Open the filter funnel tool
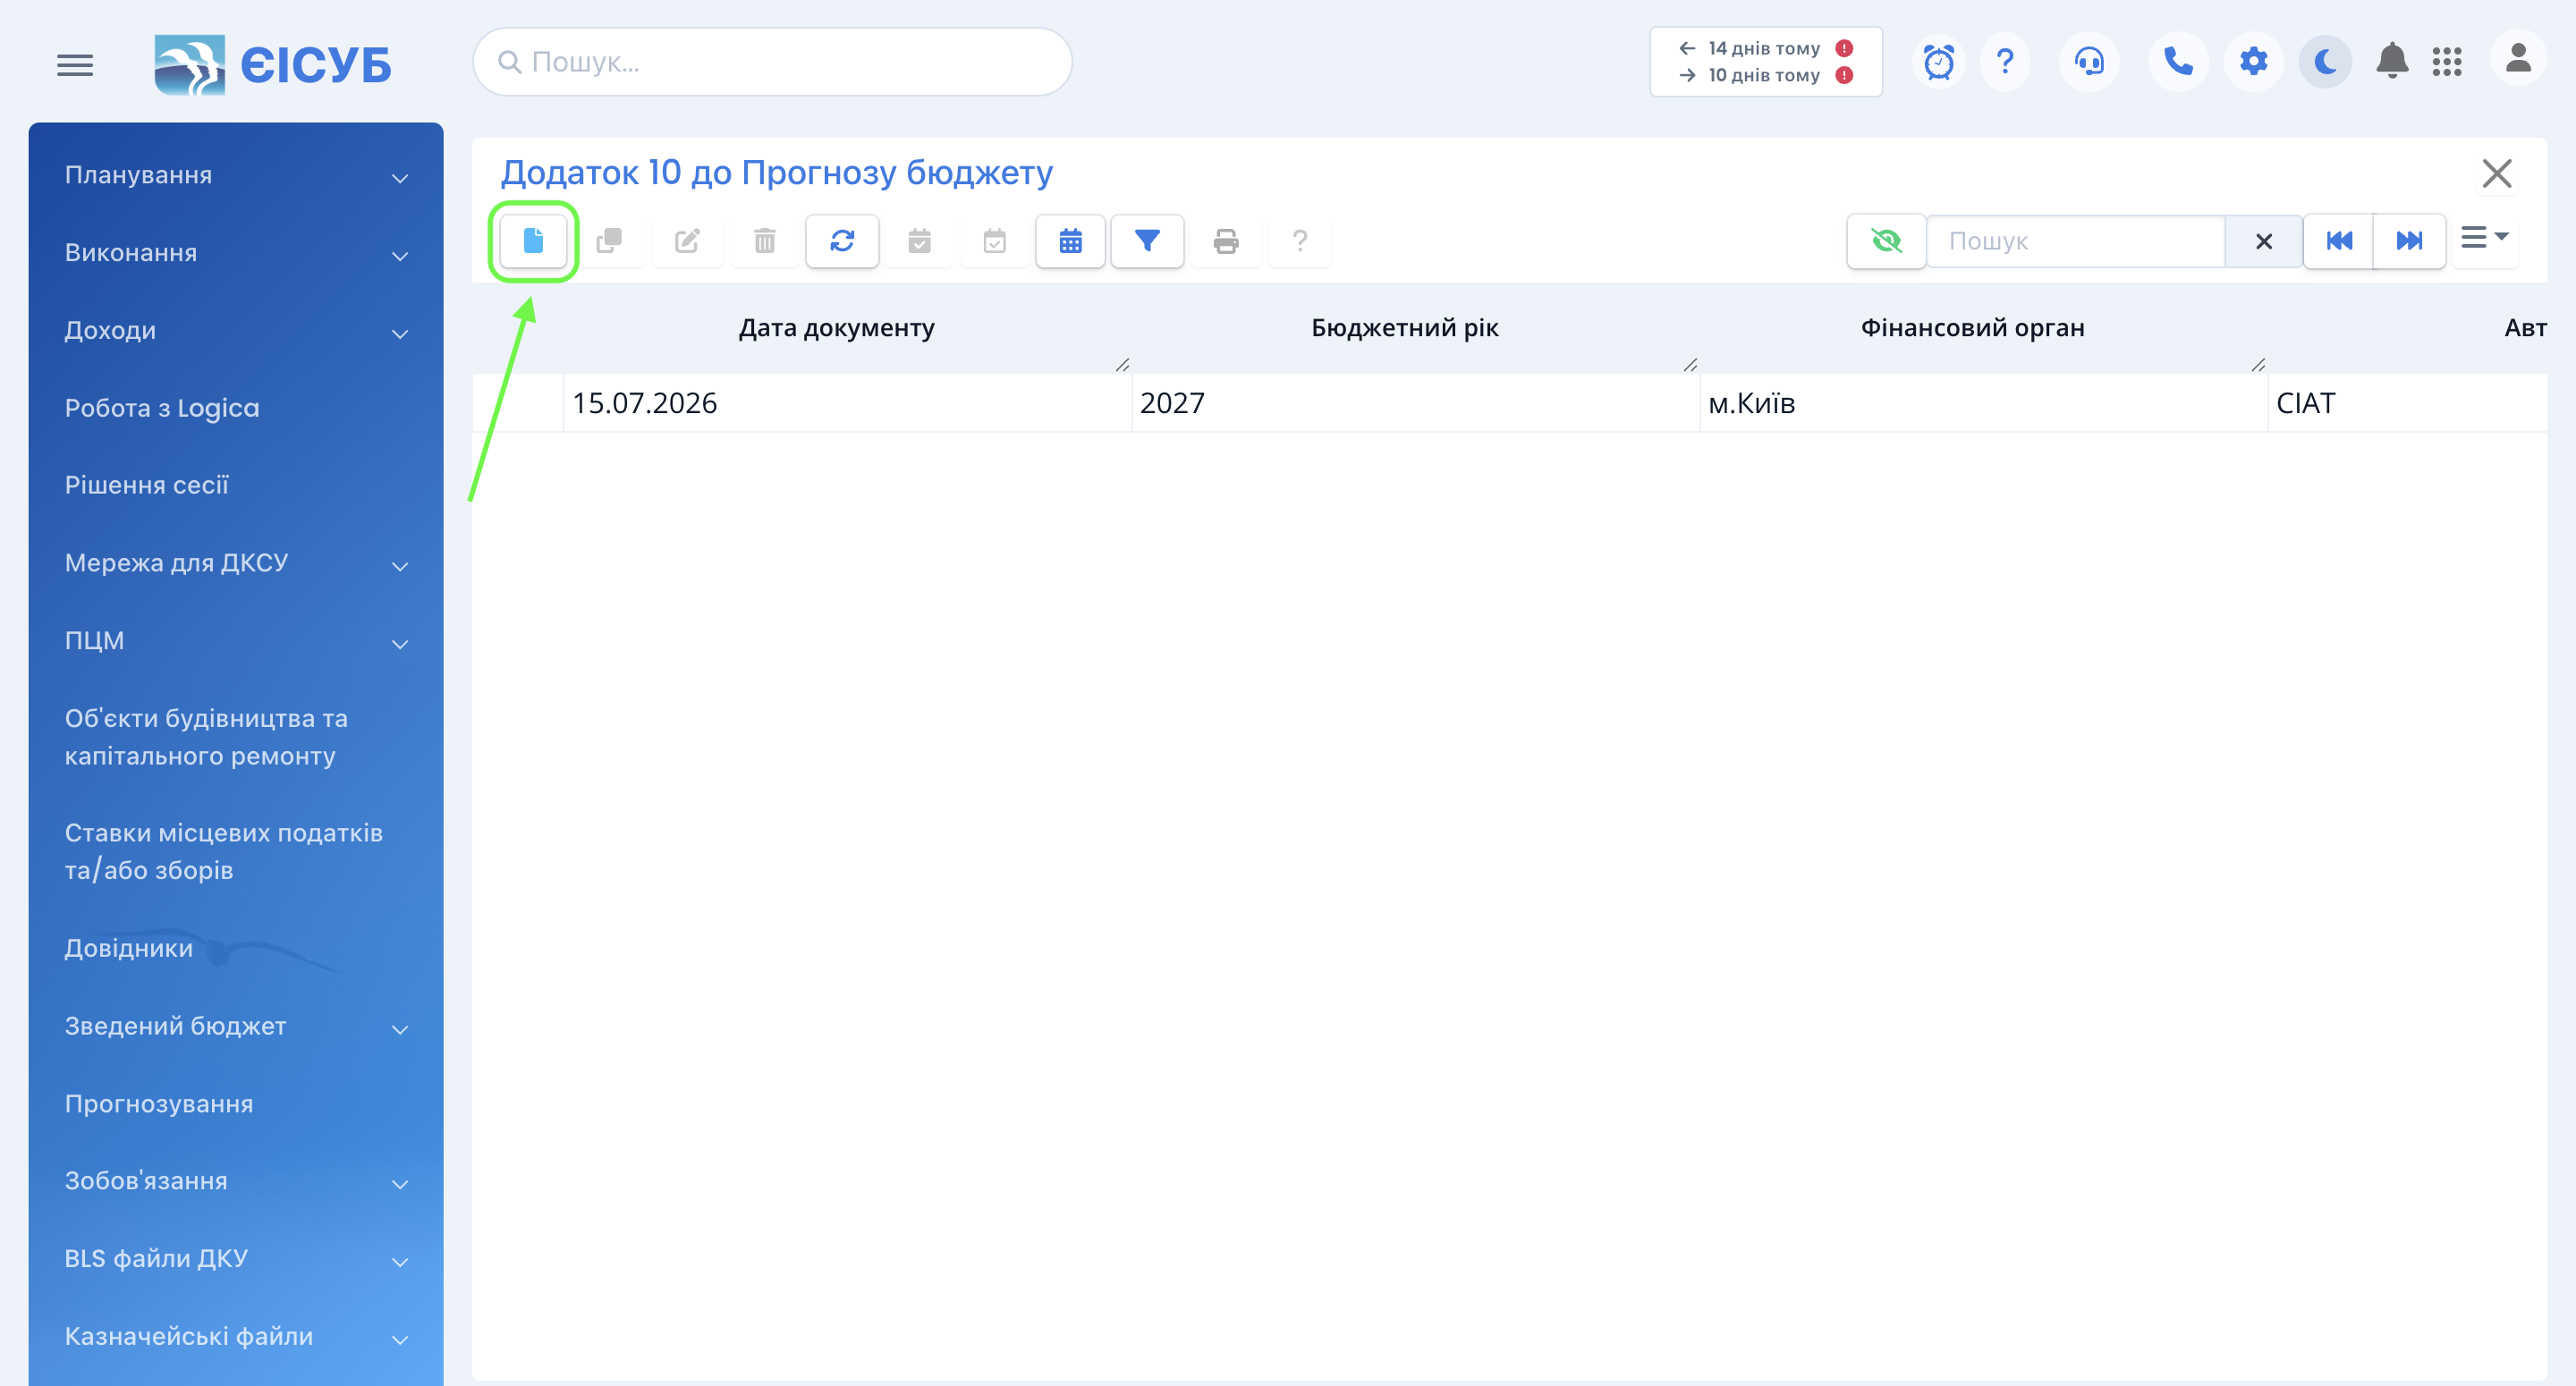The width and height of the screenshot is (2576, 1386). coord(1147,241)
